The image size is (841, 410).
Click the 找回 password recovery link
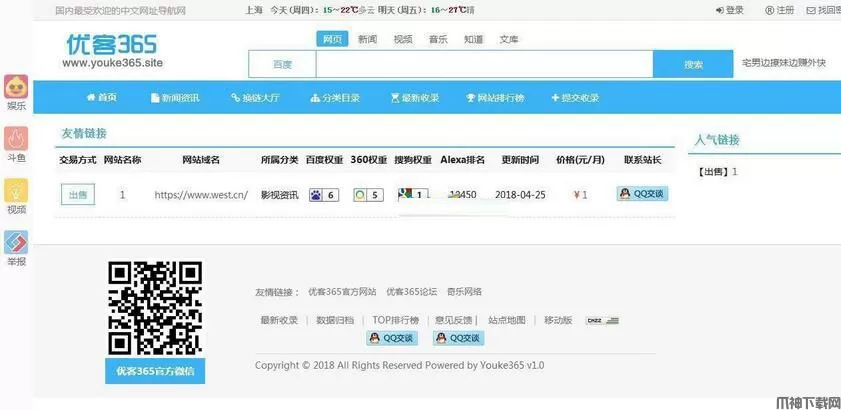pyautogui.click(x=824, y=10)
